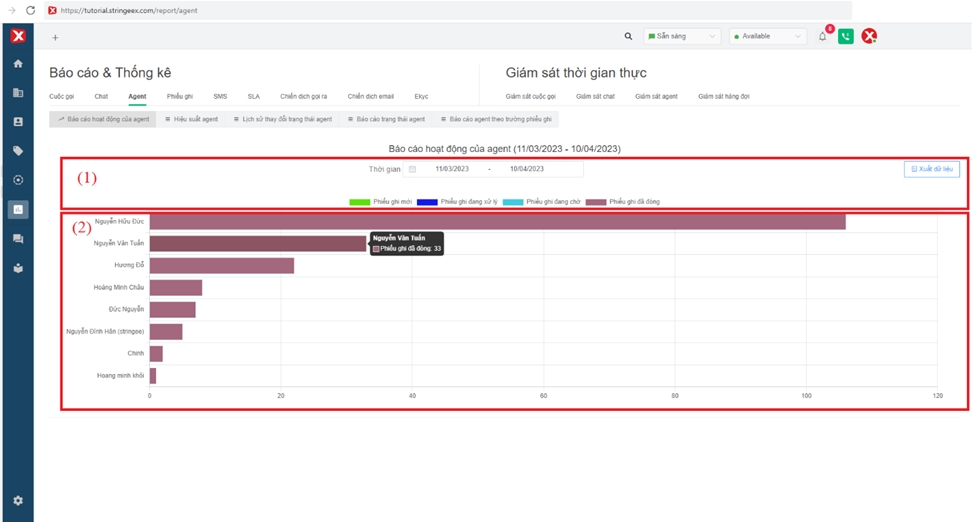The height and width of the screenshot is (522, 973).
Task: Click the search magnifier icon
Action: (x=628, y=37)
